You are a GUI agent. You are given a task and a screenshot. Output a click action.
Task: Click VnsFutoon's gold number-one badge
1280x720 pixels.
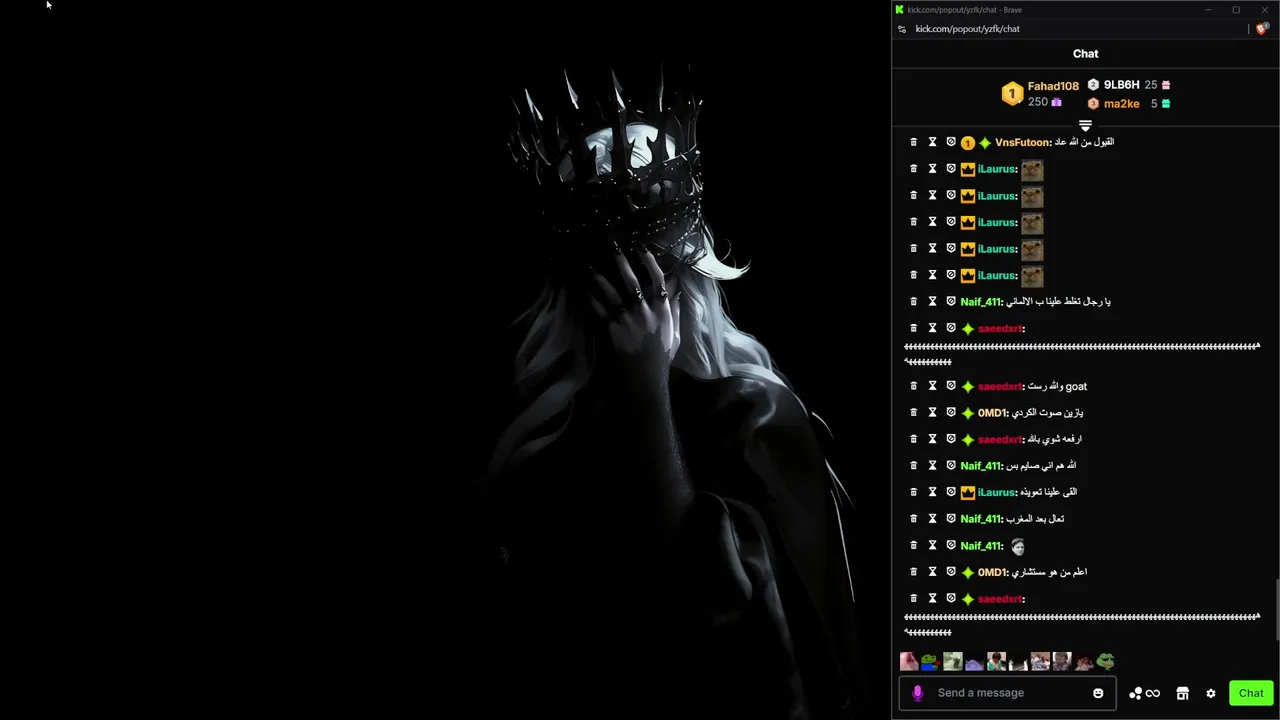point(967,143)
